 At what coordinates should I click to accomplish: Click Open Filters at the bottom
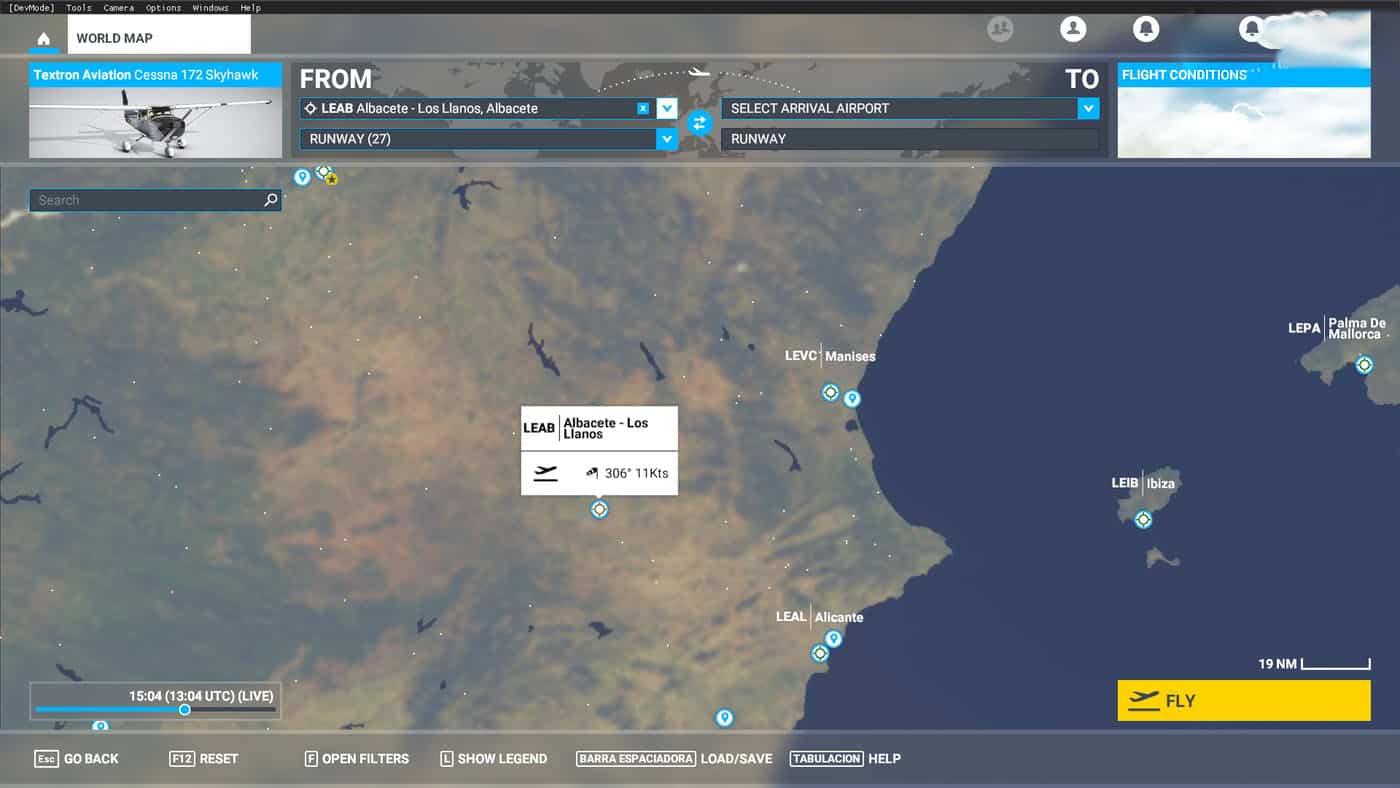357,759
